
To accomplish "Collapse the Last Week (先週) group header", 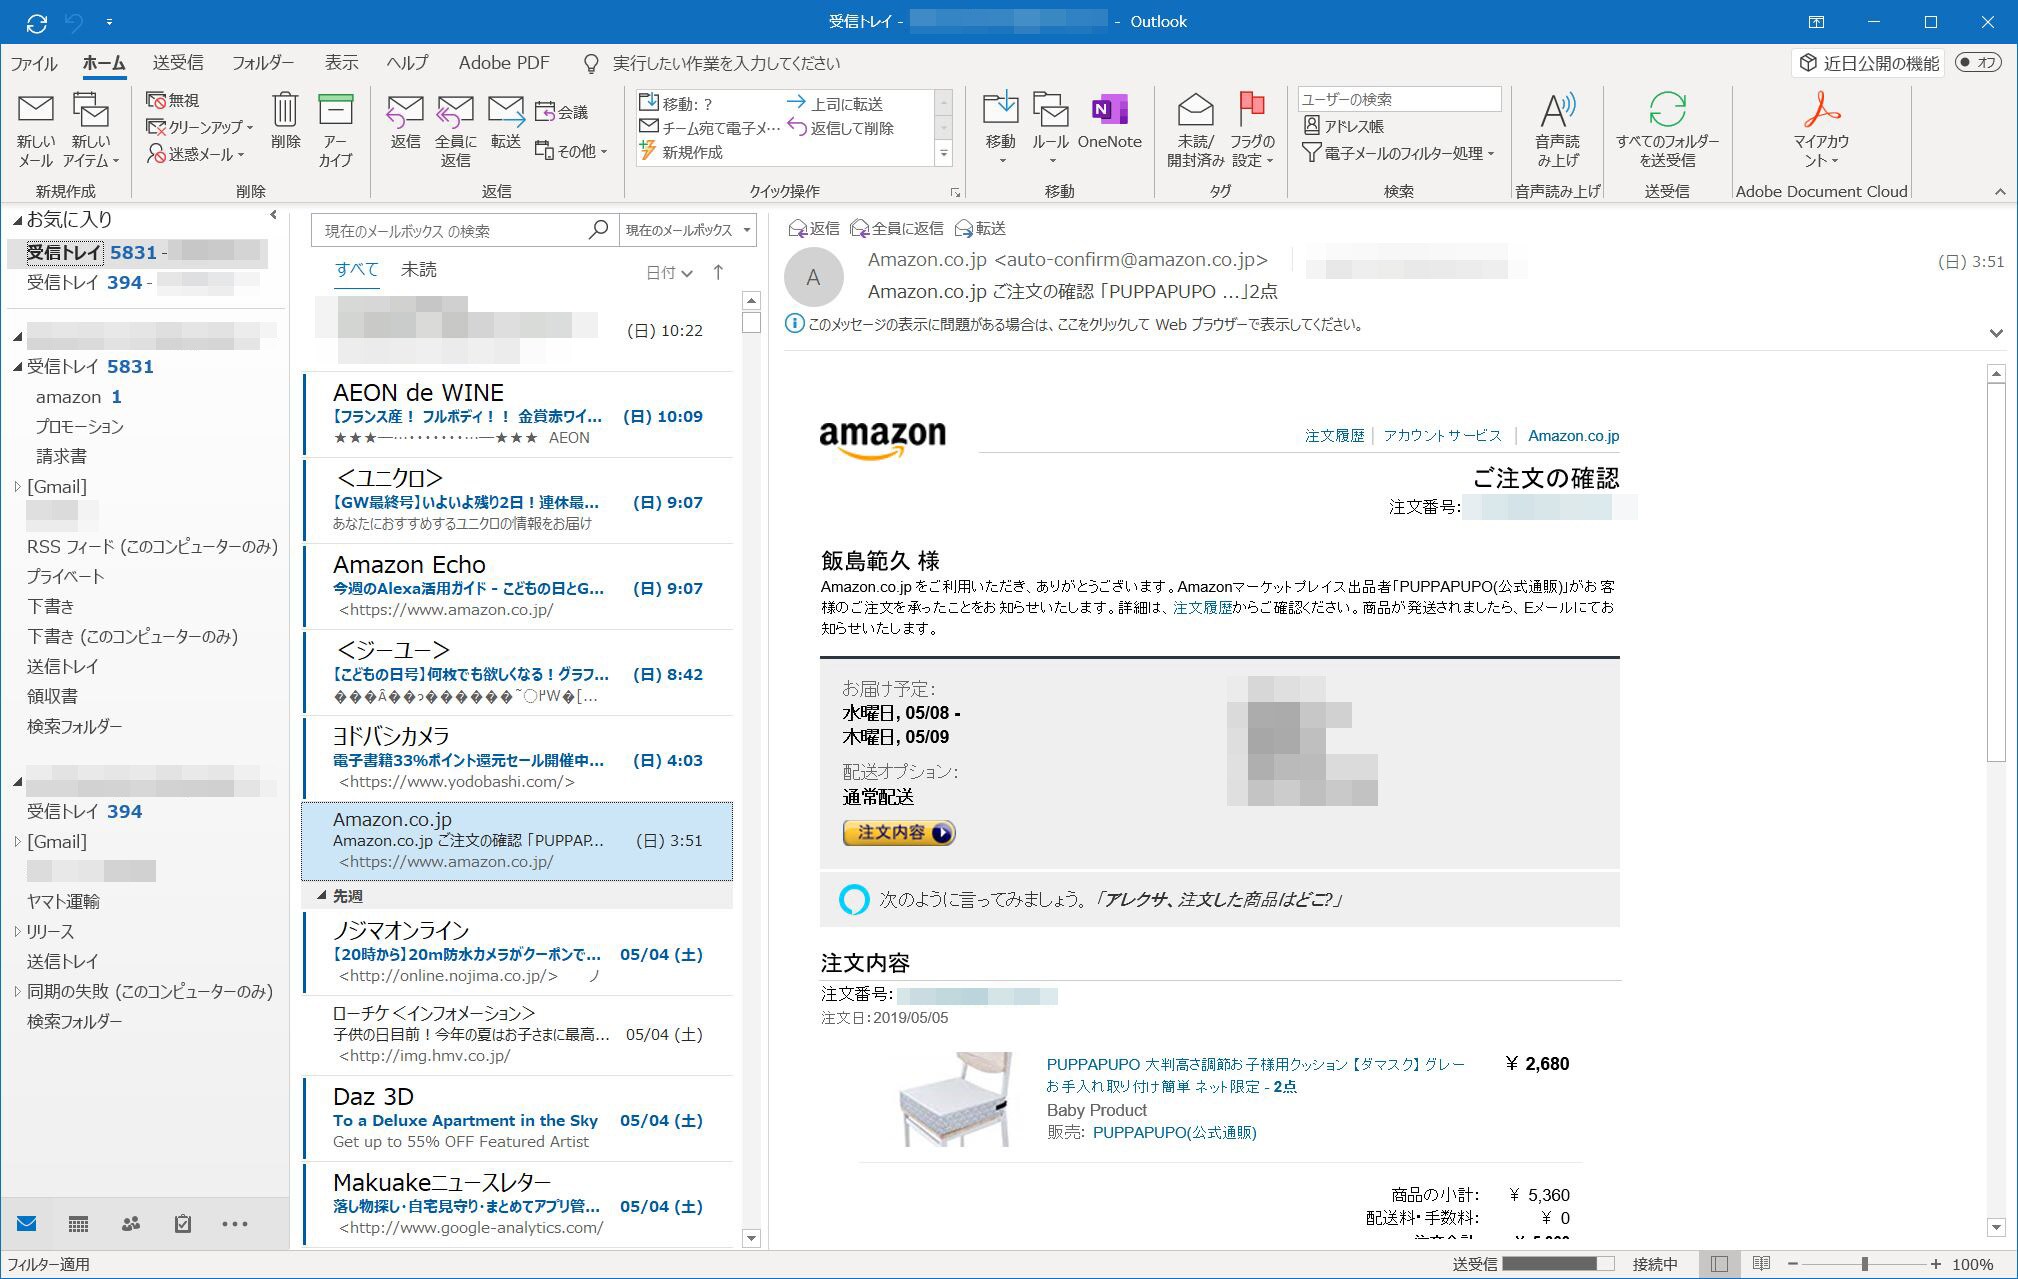I will 322,896.
